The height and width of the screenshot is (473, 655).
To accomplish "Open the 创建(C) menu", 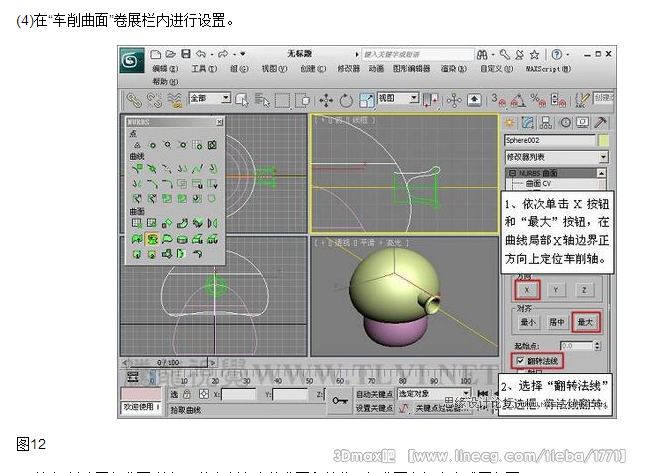I will click(x=313, y=69).
